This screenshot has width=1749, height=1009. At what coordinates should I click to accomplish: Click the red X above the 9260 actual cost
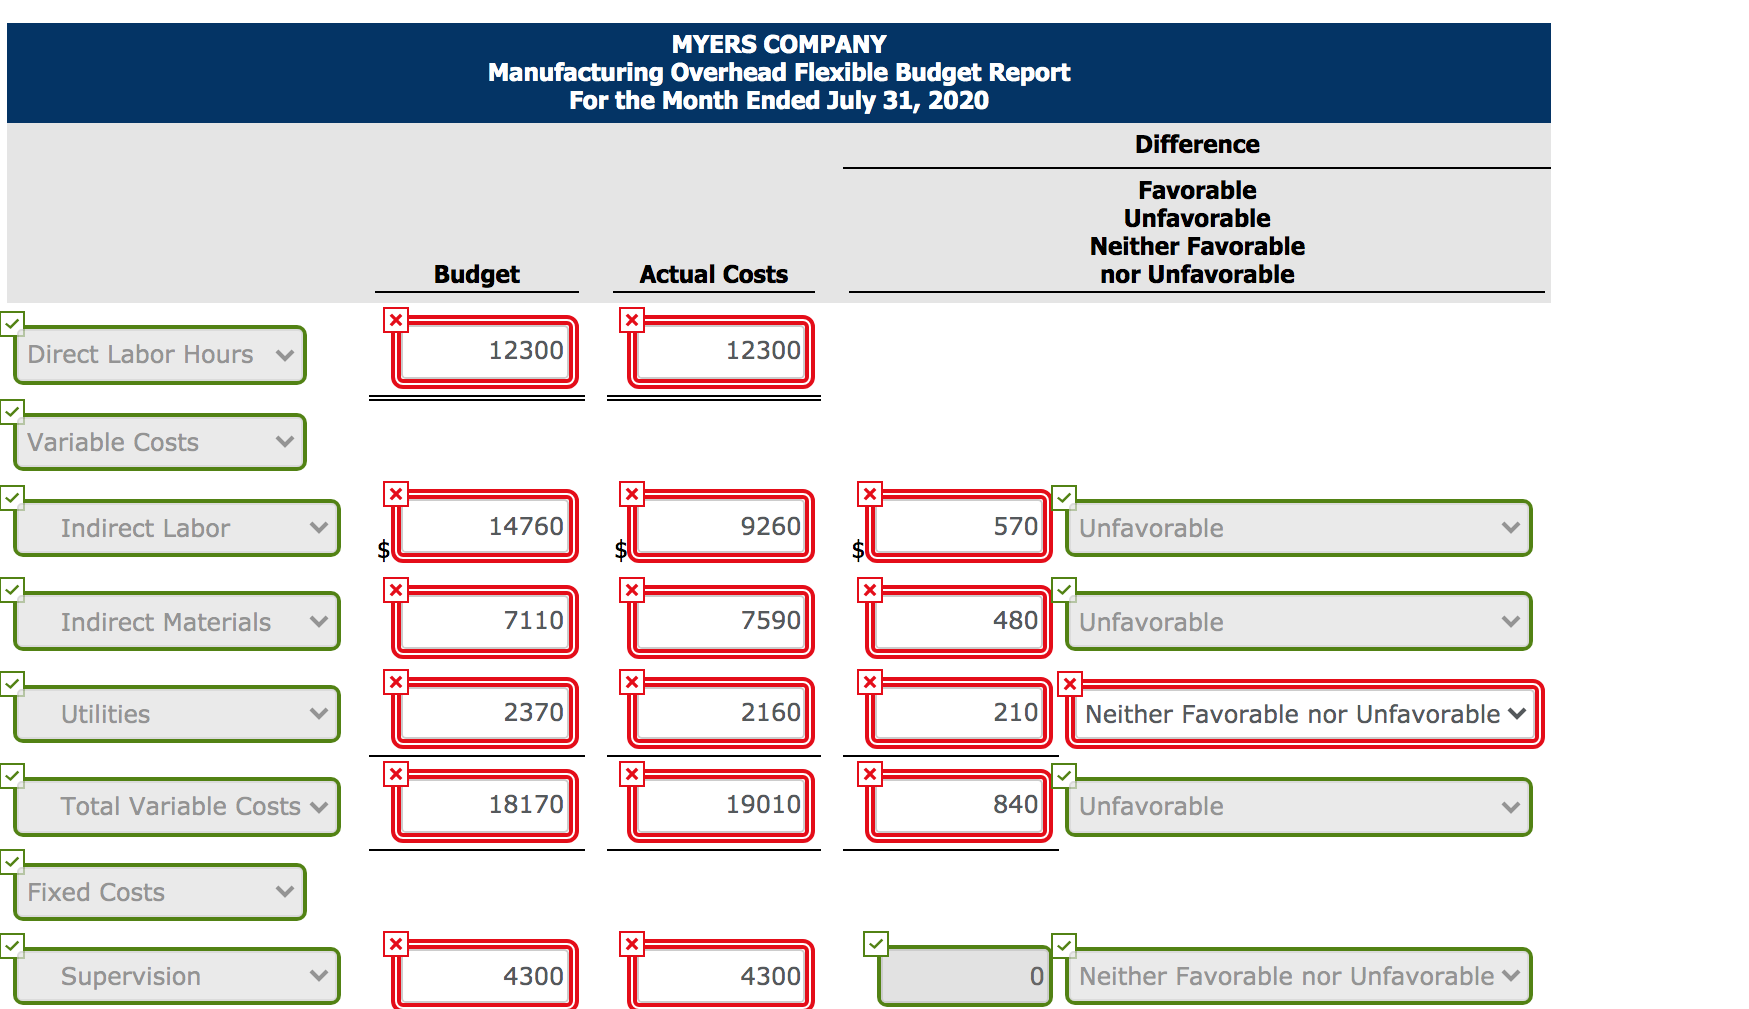pyautogui.click(x=632, y=494)
